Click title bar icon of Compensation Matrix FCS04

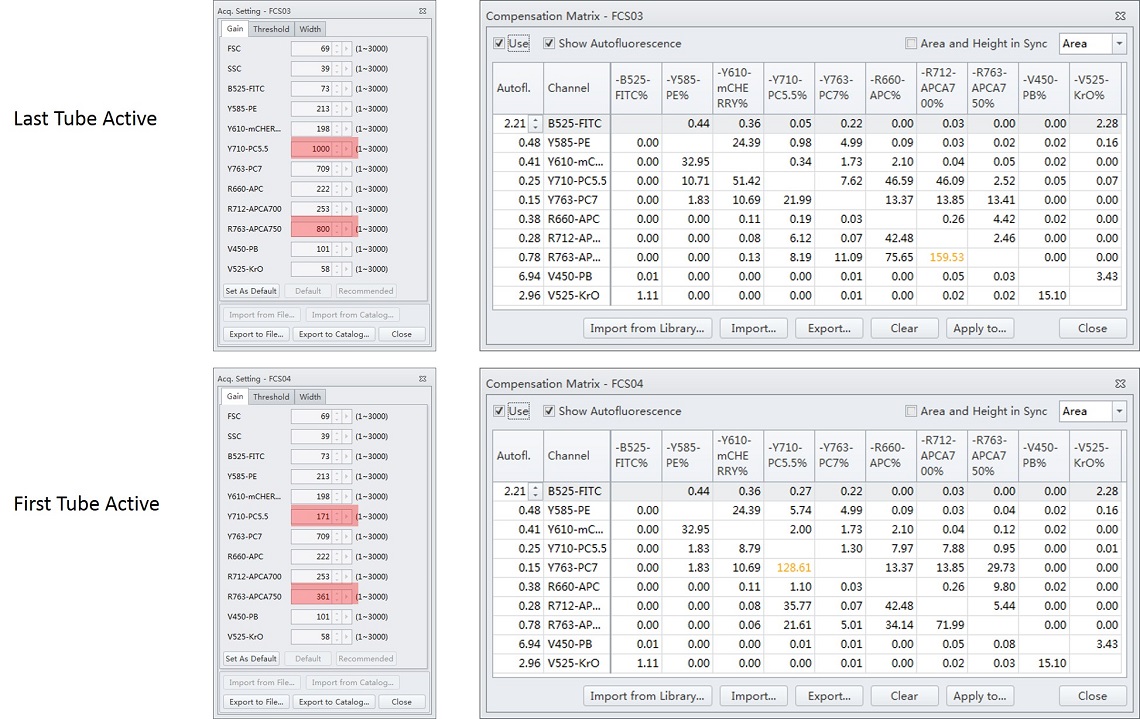click(x=1120, y=383)
